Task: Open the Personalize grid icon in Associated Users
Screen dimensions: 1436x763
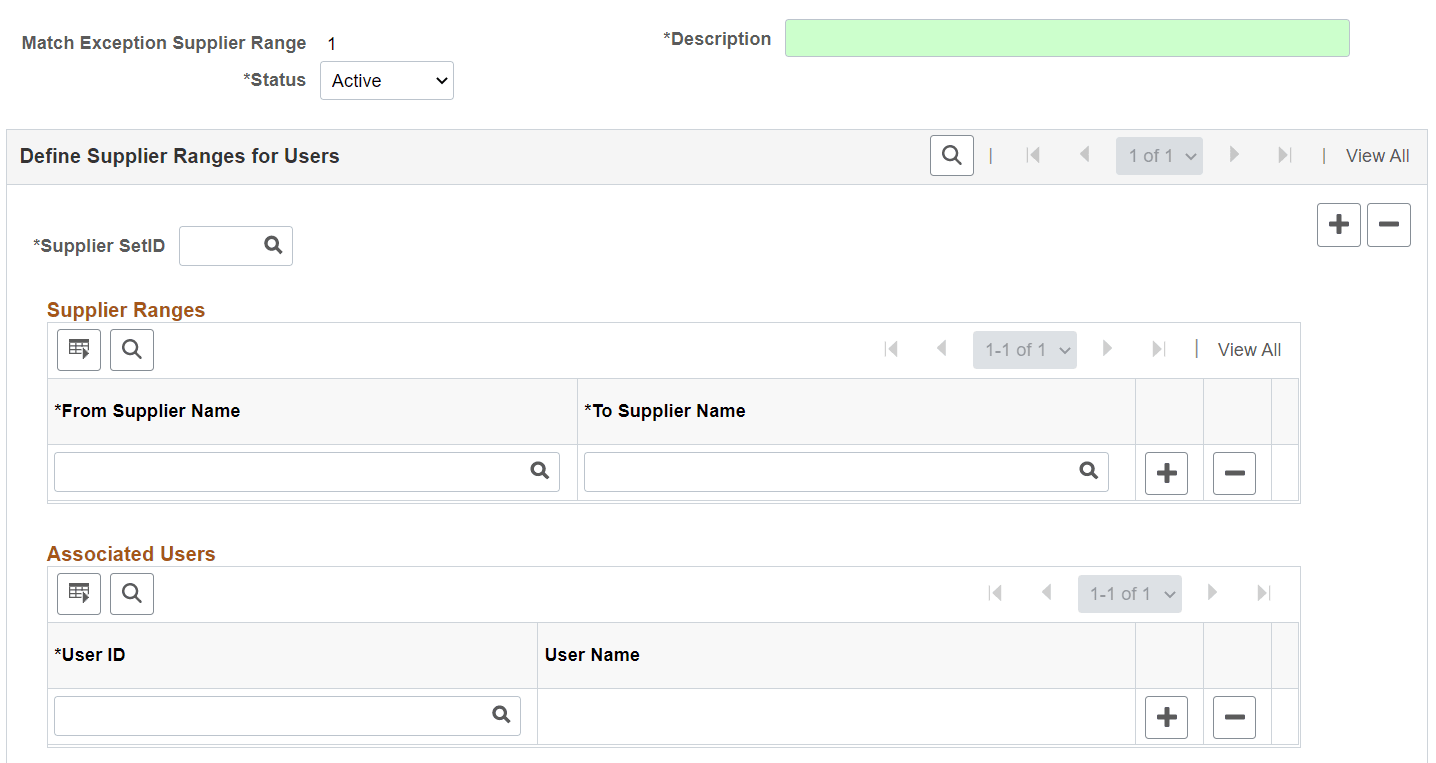Action: pyautogui.click(x=78, y=593)
